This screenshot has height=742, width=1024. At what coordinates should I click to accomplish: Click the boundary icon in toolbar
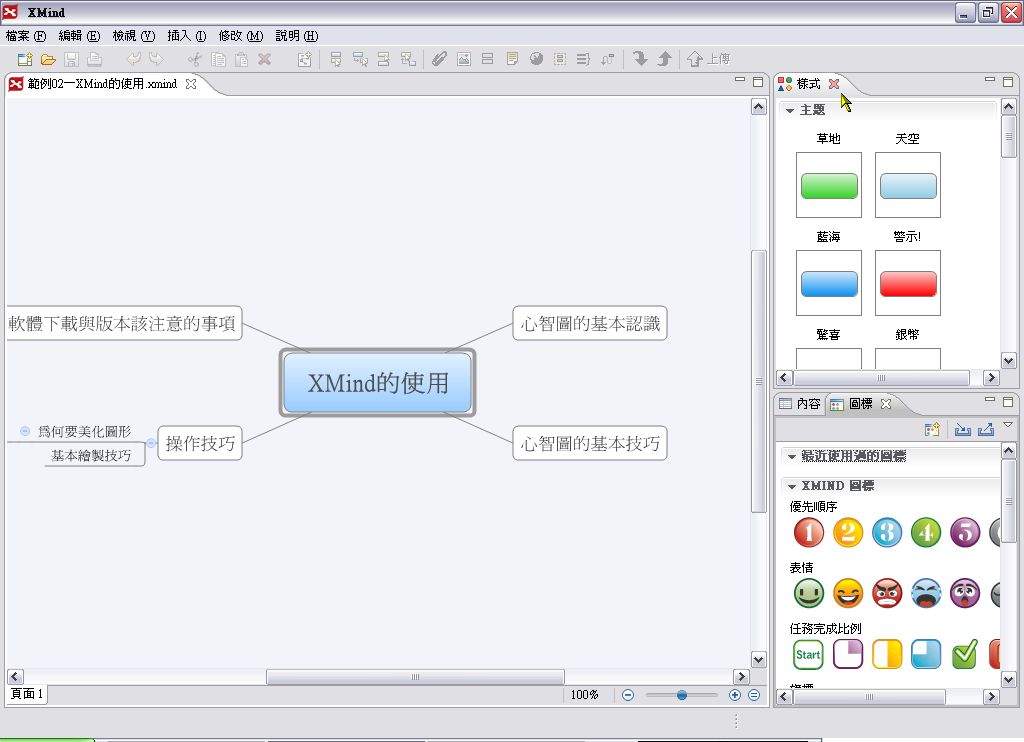coord(560,59)
